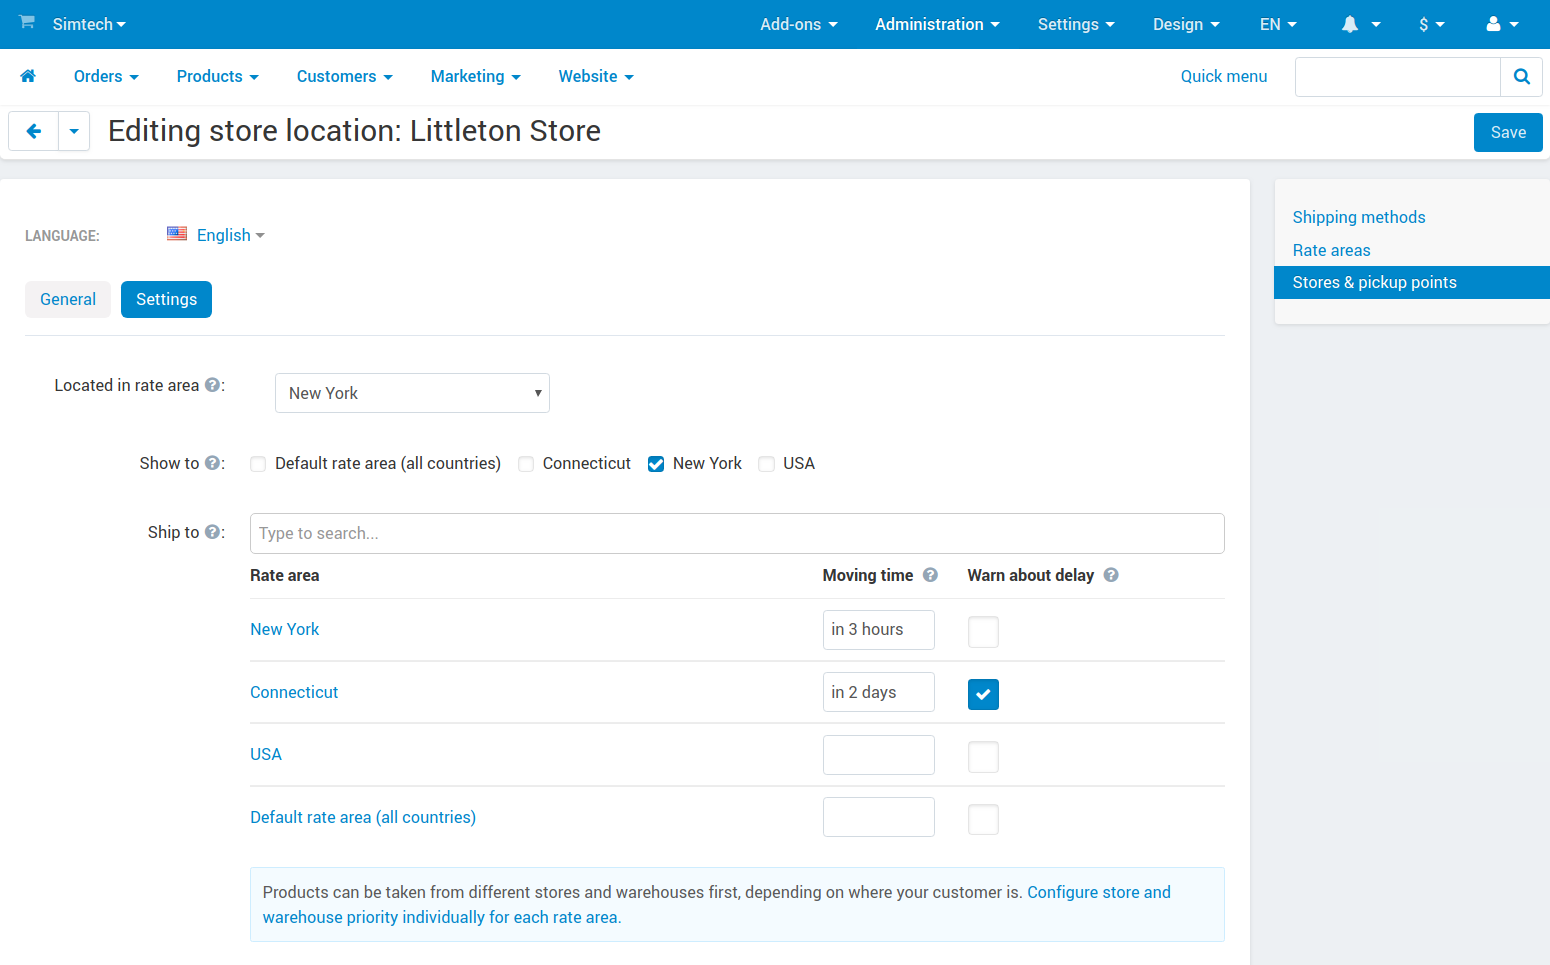Screen dimensions: 1550x965
Task: Click the top search input box
Action: [x=1397, y=77]
